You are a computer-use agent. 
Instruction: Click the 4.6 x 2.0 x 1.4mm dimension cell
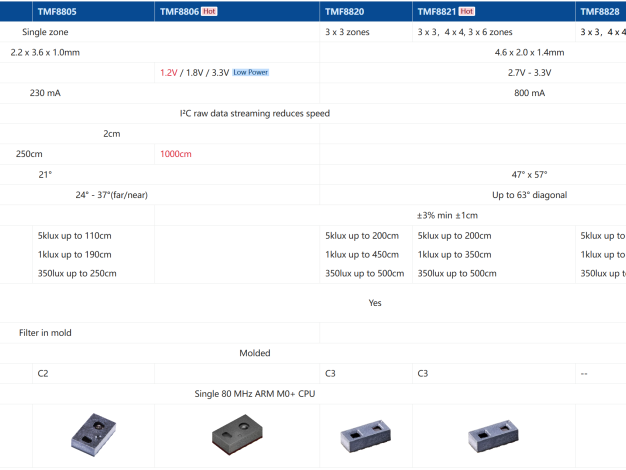(x=529, y=52)
